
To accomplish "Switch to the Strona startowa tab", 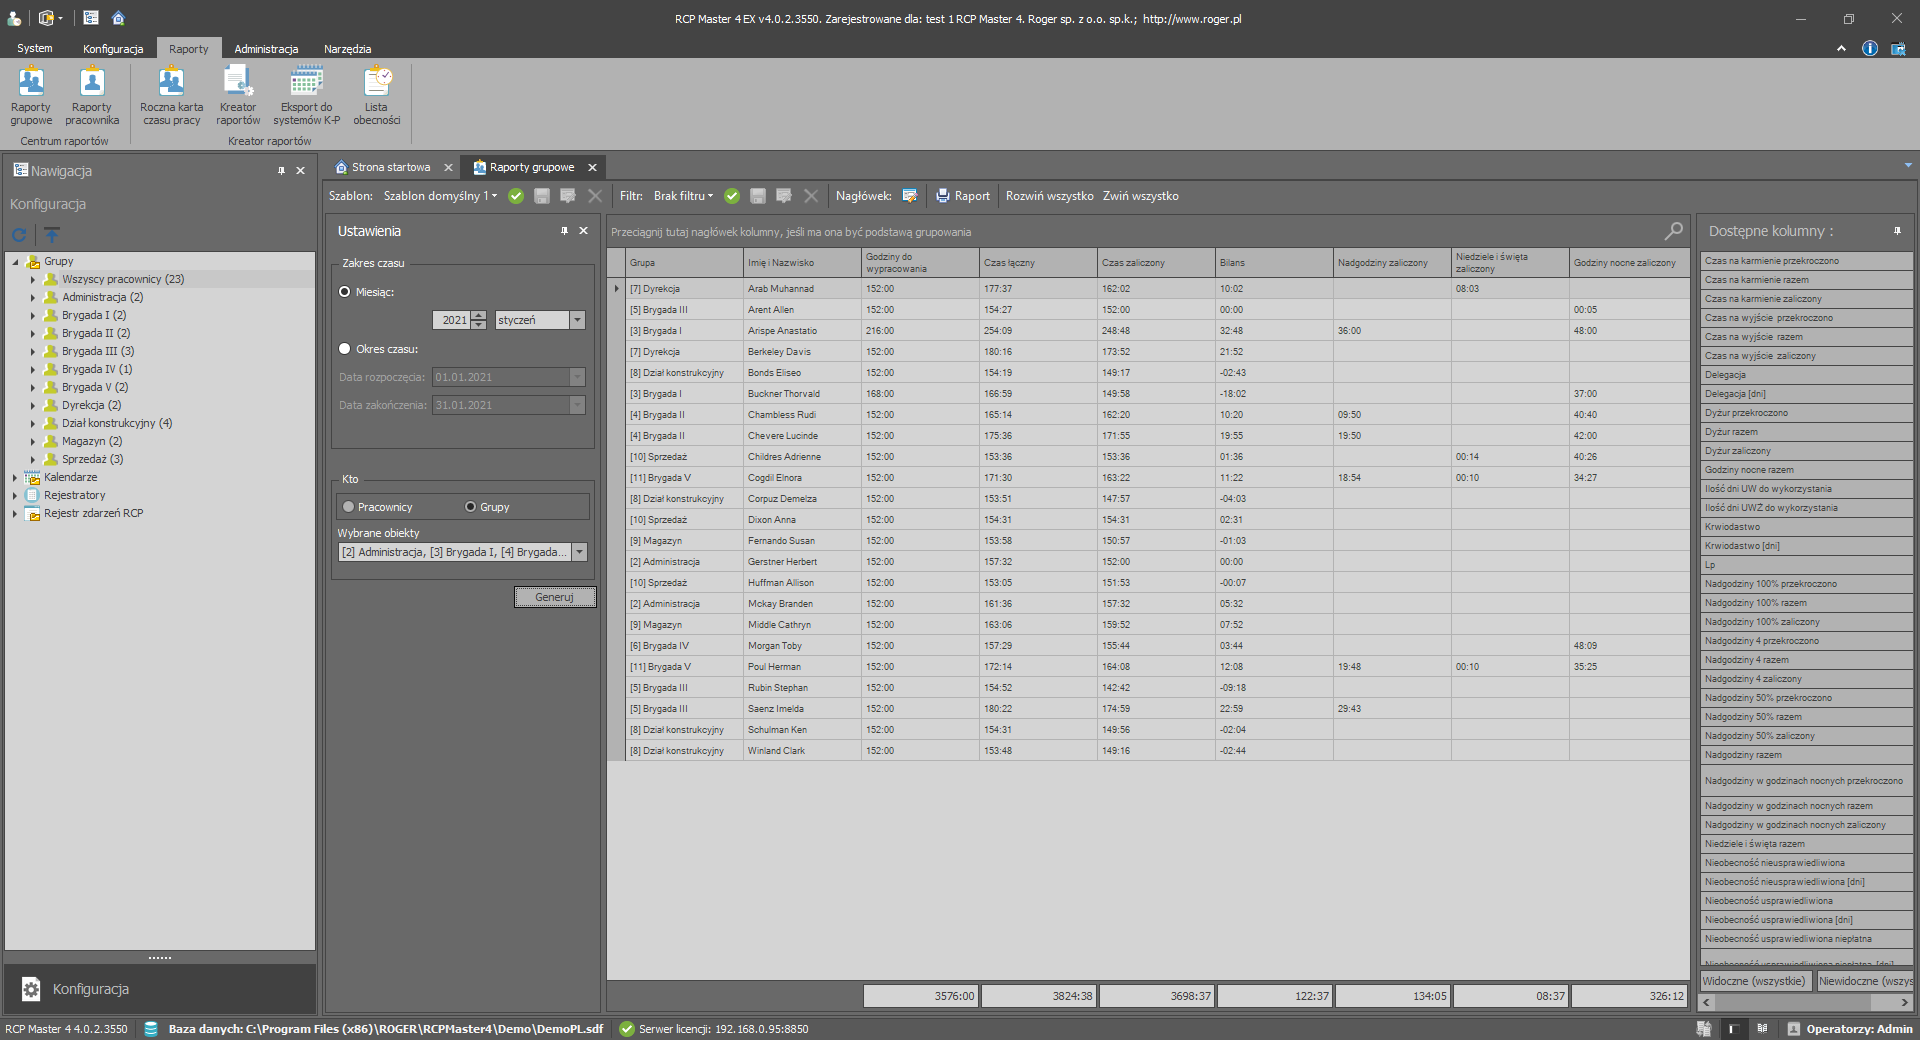I will coord(390,167).
